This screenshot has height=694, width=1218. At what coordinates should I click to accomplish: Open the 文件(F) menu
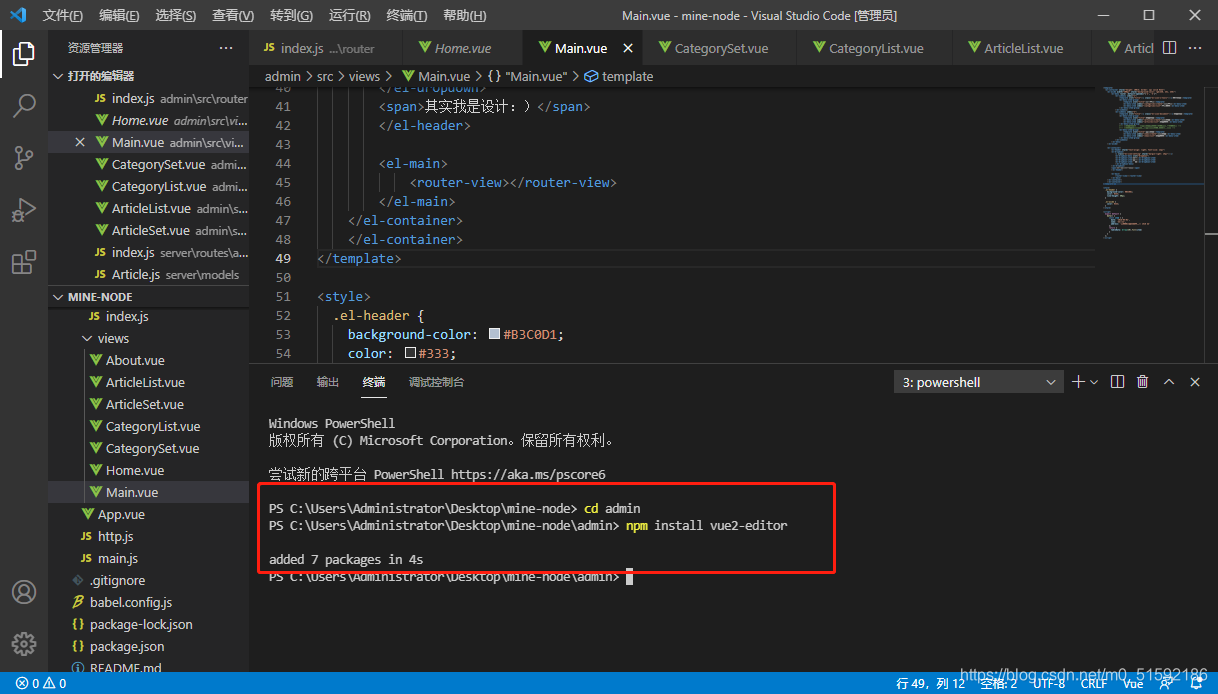click(63, 16)
